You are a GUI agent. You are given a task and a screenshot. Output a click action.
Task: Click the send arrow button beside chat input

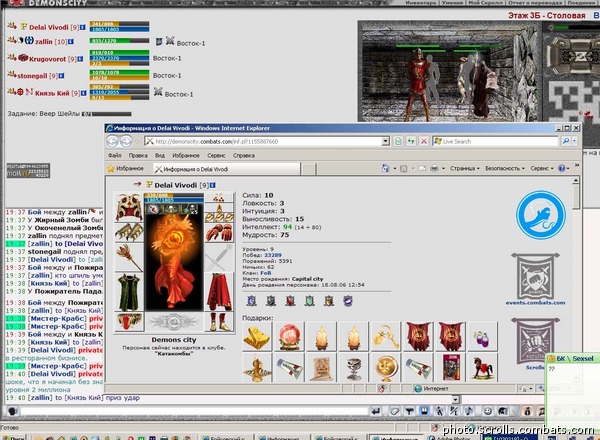[376, 411]
